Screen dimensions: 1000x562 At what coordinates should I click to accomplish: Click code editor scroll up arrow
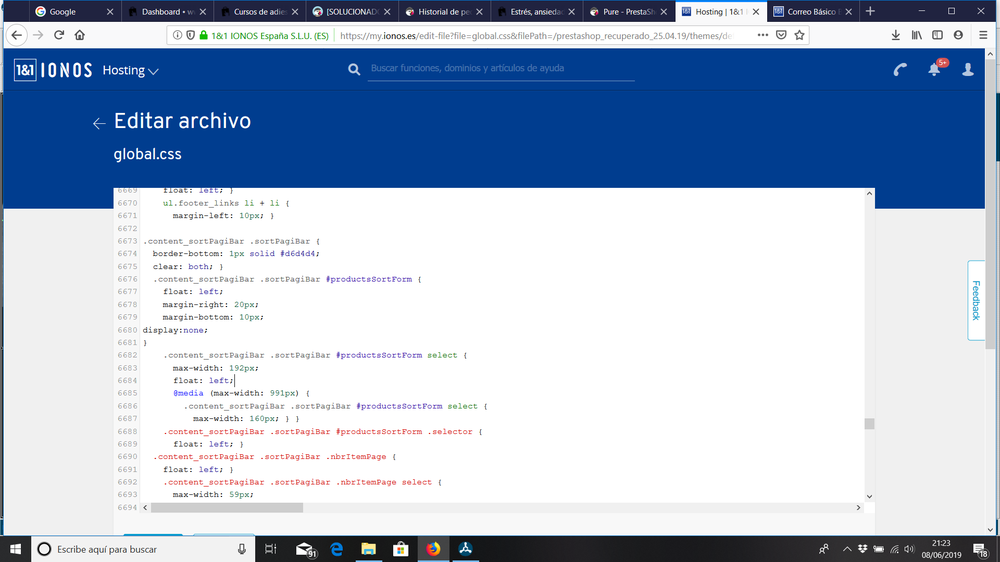pyautogui.click(x=869, y=193)
